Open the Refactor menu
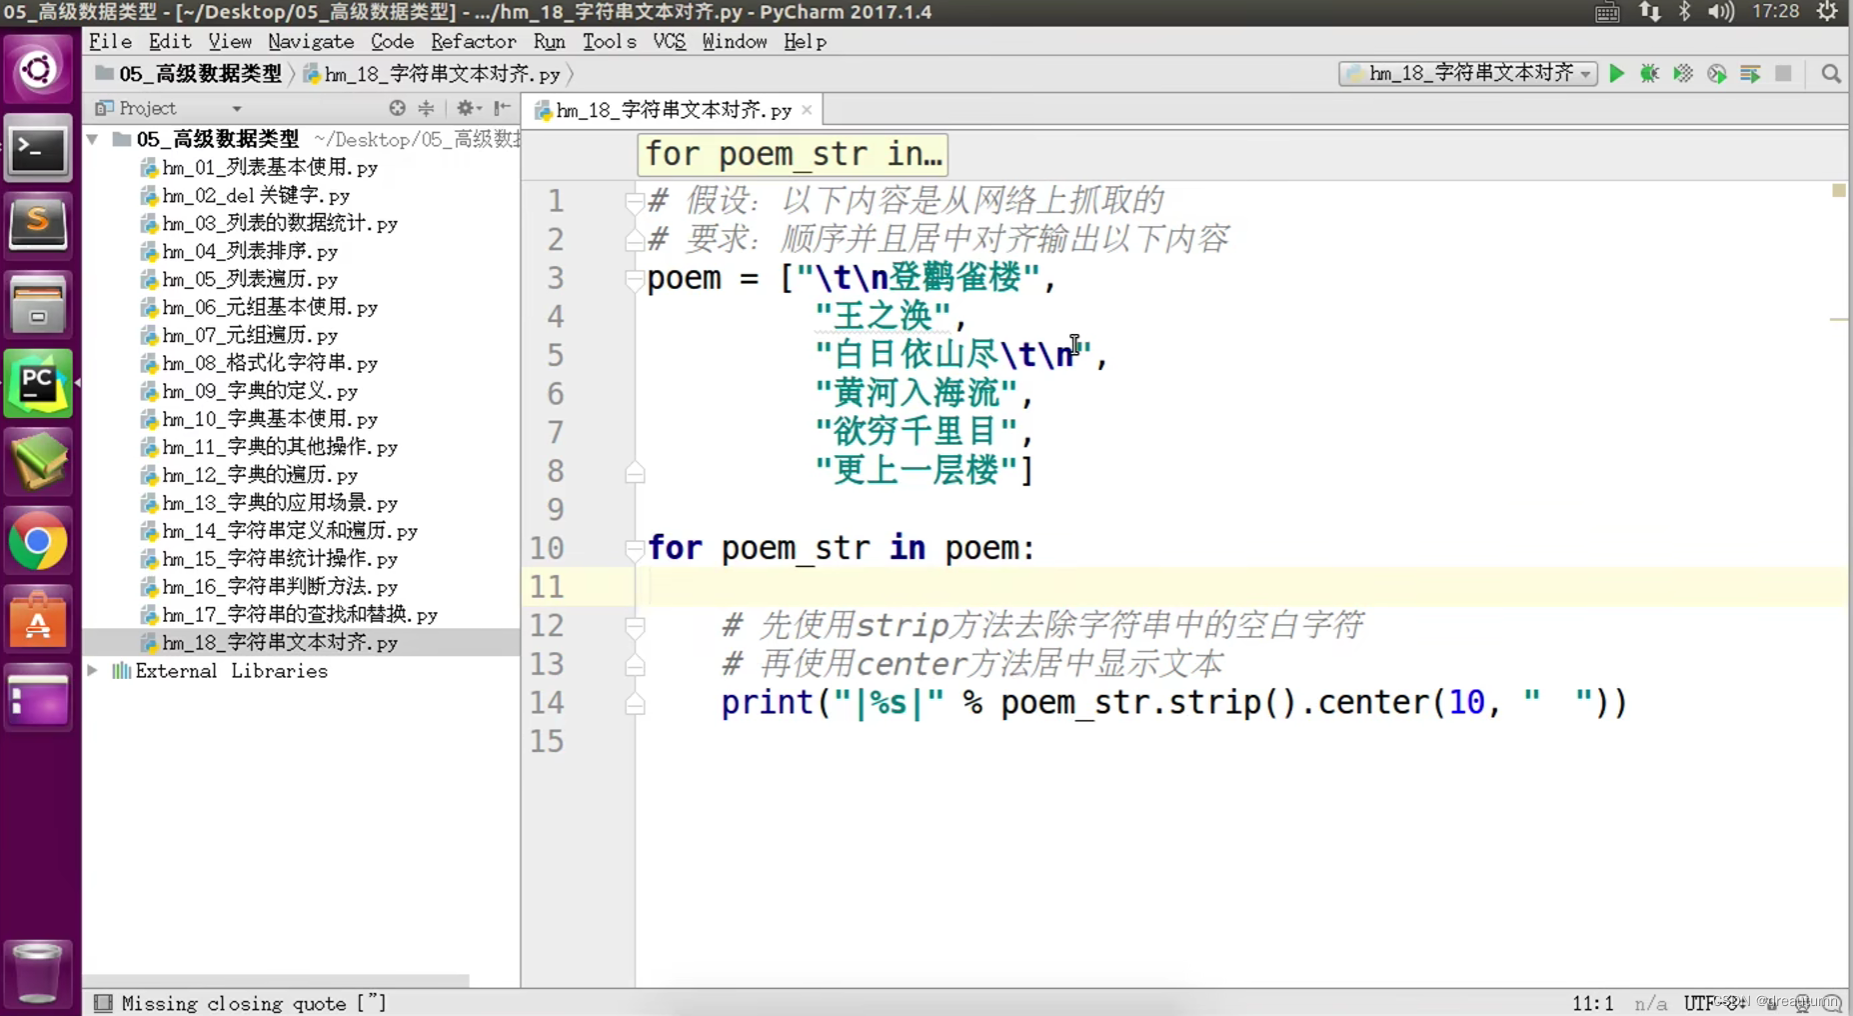The width and height of the screenshot is (1853, 1016). 473,42
